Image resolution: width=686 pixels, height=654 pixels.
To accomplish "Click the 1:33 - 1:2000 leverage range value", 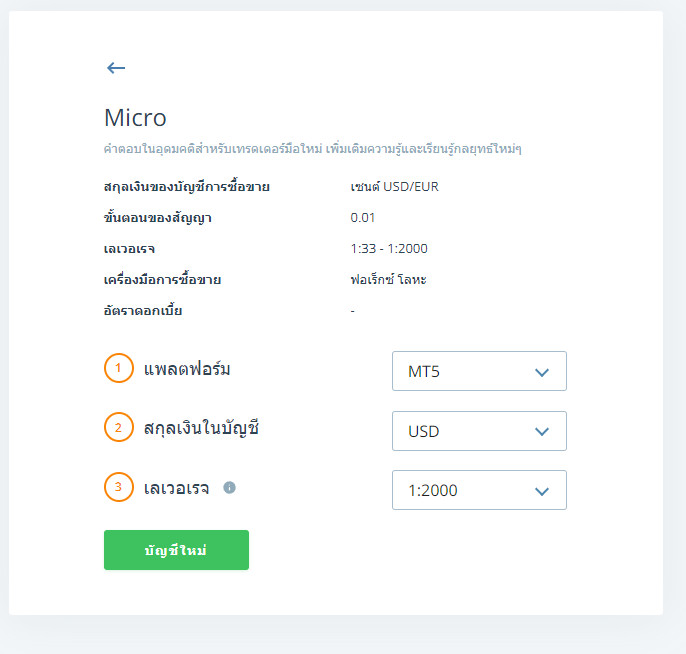I will coord(389,248).
